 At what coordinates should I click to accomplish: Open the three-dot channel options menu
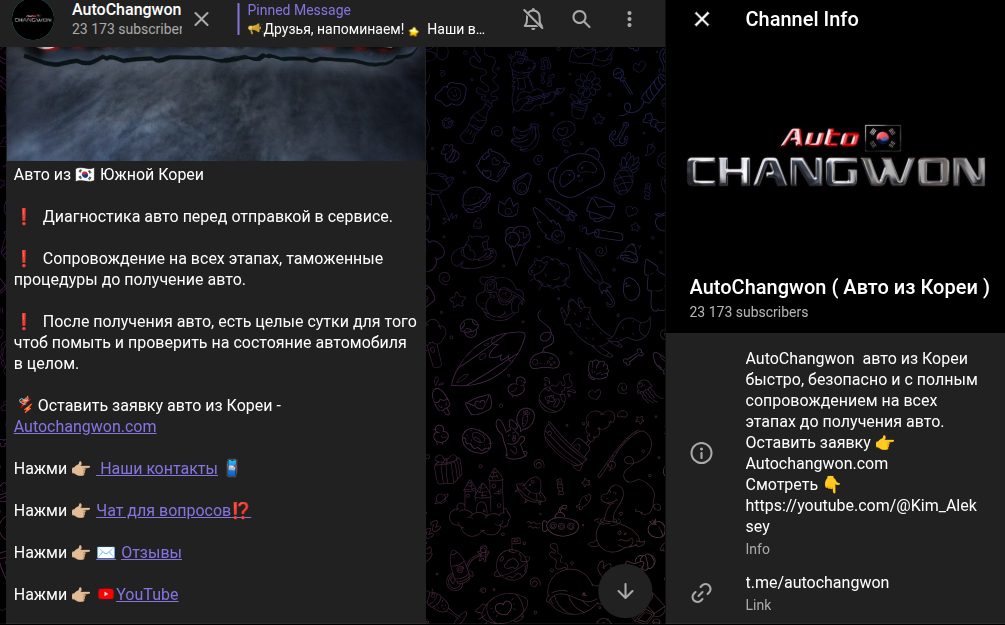point(629,19)
